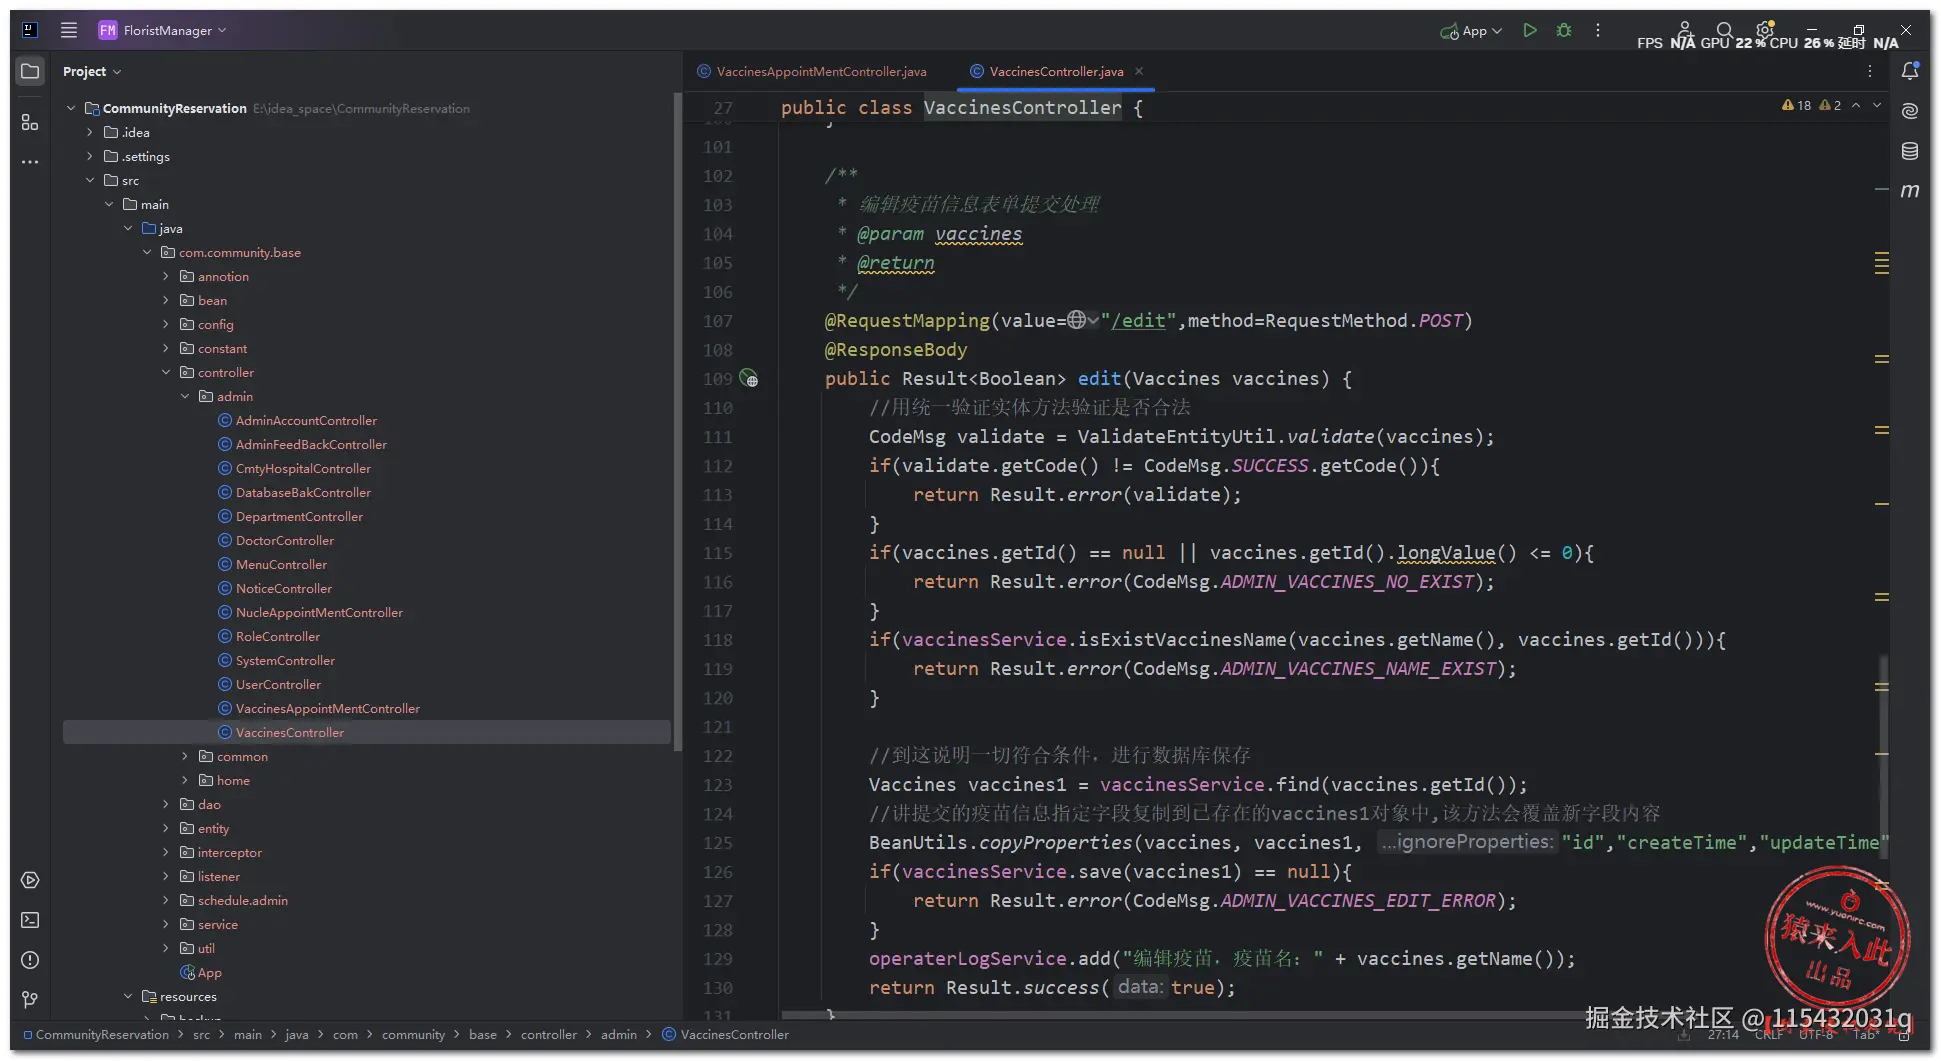Select VaccinesAppointMentController in tree
The width and height of the screenshot is (1941, 1061).
(327, 708)
